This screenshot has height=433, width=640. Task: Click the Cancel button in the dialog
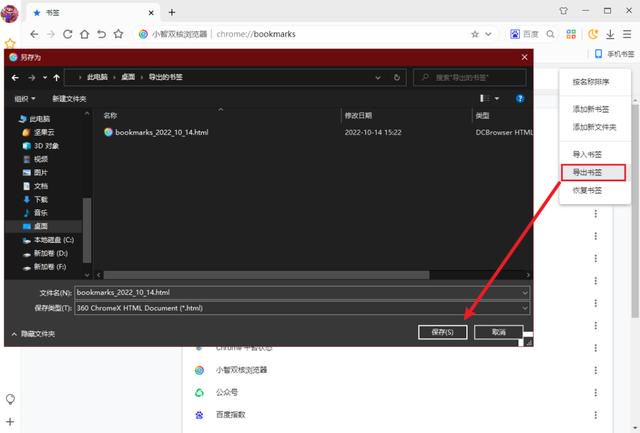pos(498,332)
